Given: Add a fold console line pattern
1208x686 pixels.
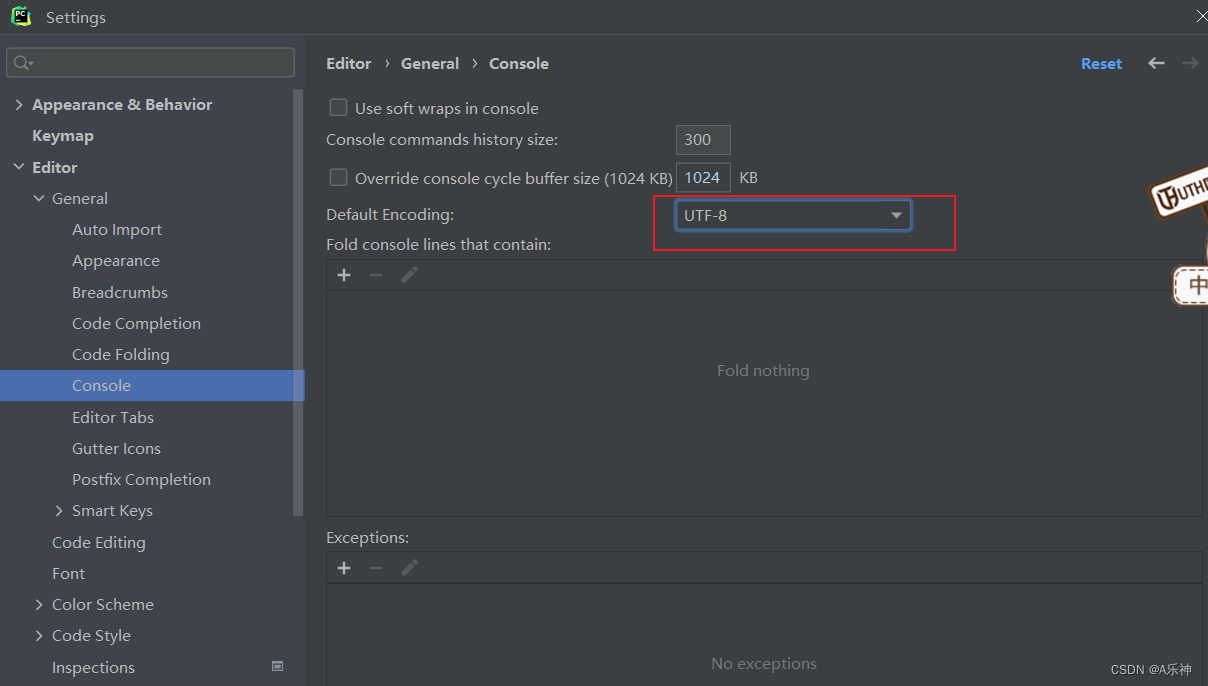Looking at the screenshot, I should tap(344, 275).
